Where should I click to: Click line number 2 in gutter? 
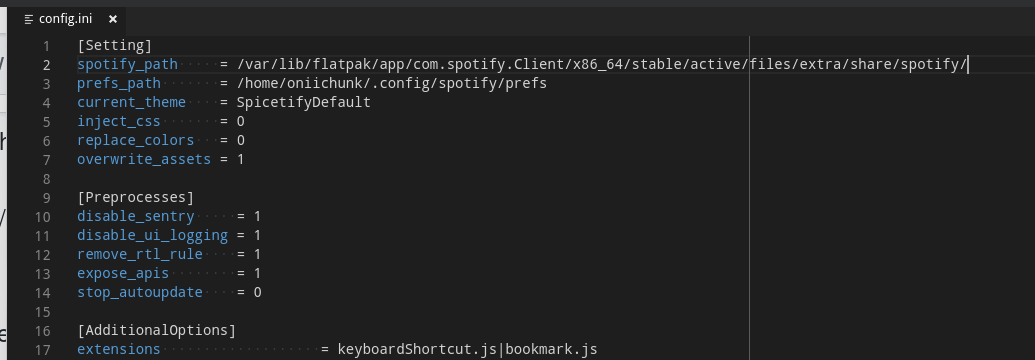coord(46,65)
